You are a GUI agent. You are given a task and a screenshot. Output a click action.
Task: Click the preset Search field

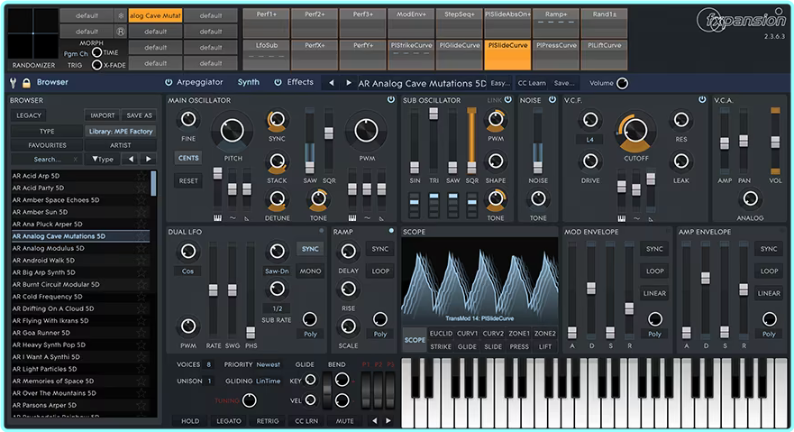tap(47, 159)
